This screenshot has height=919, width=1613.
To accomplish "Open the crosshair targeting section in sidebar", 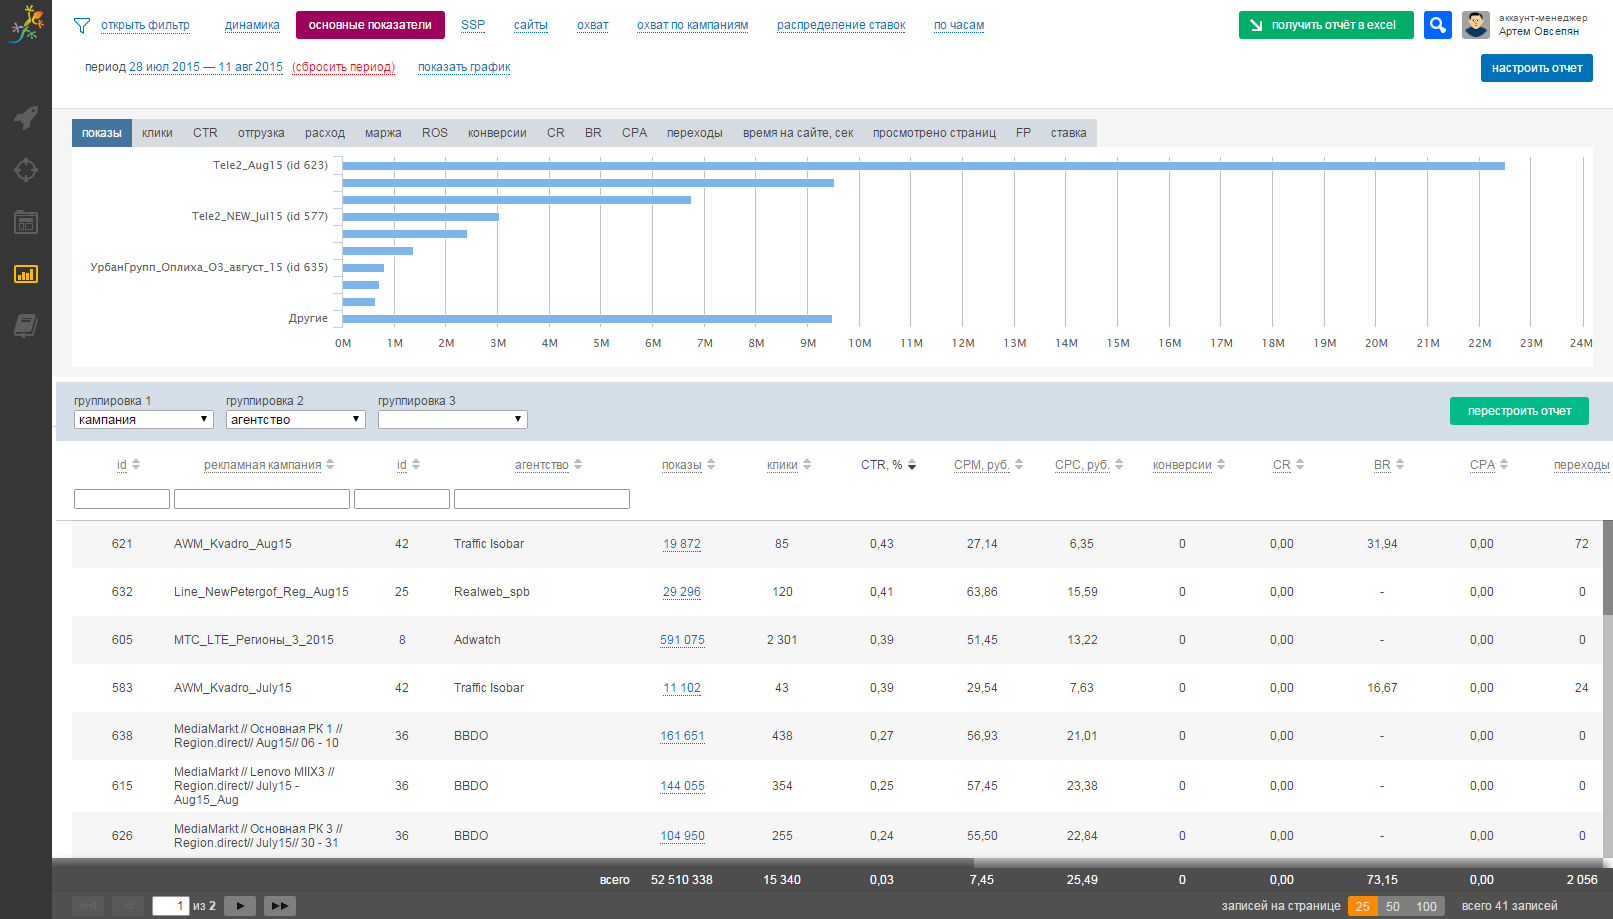I will 26,170.
